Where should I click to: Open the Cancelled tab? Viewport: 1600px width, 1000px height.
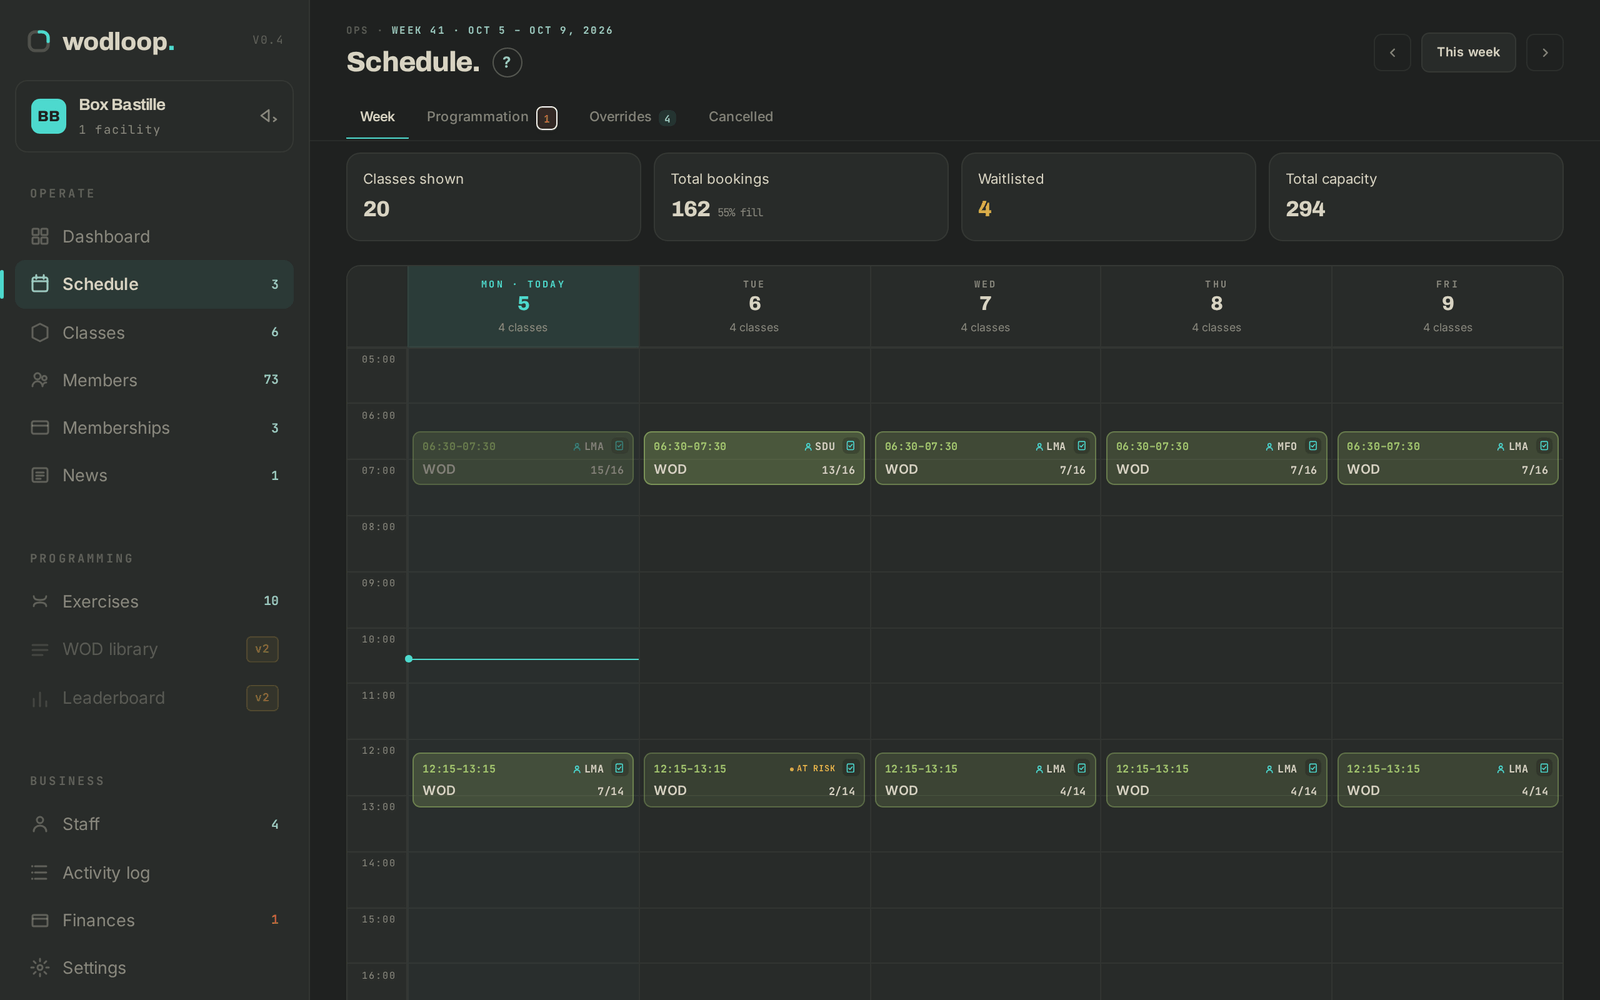(741, 117)
